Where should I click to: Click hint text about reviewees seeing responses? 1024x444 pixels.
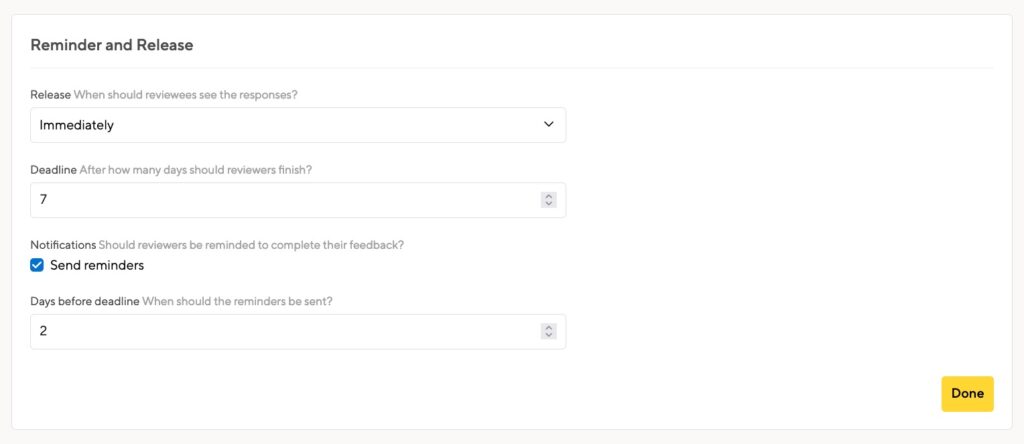(x=185, y=95)
